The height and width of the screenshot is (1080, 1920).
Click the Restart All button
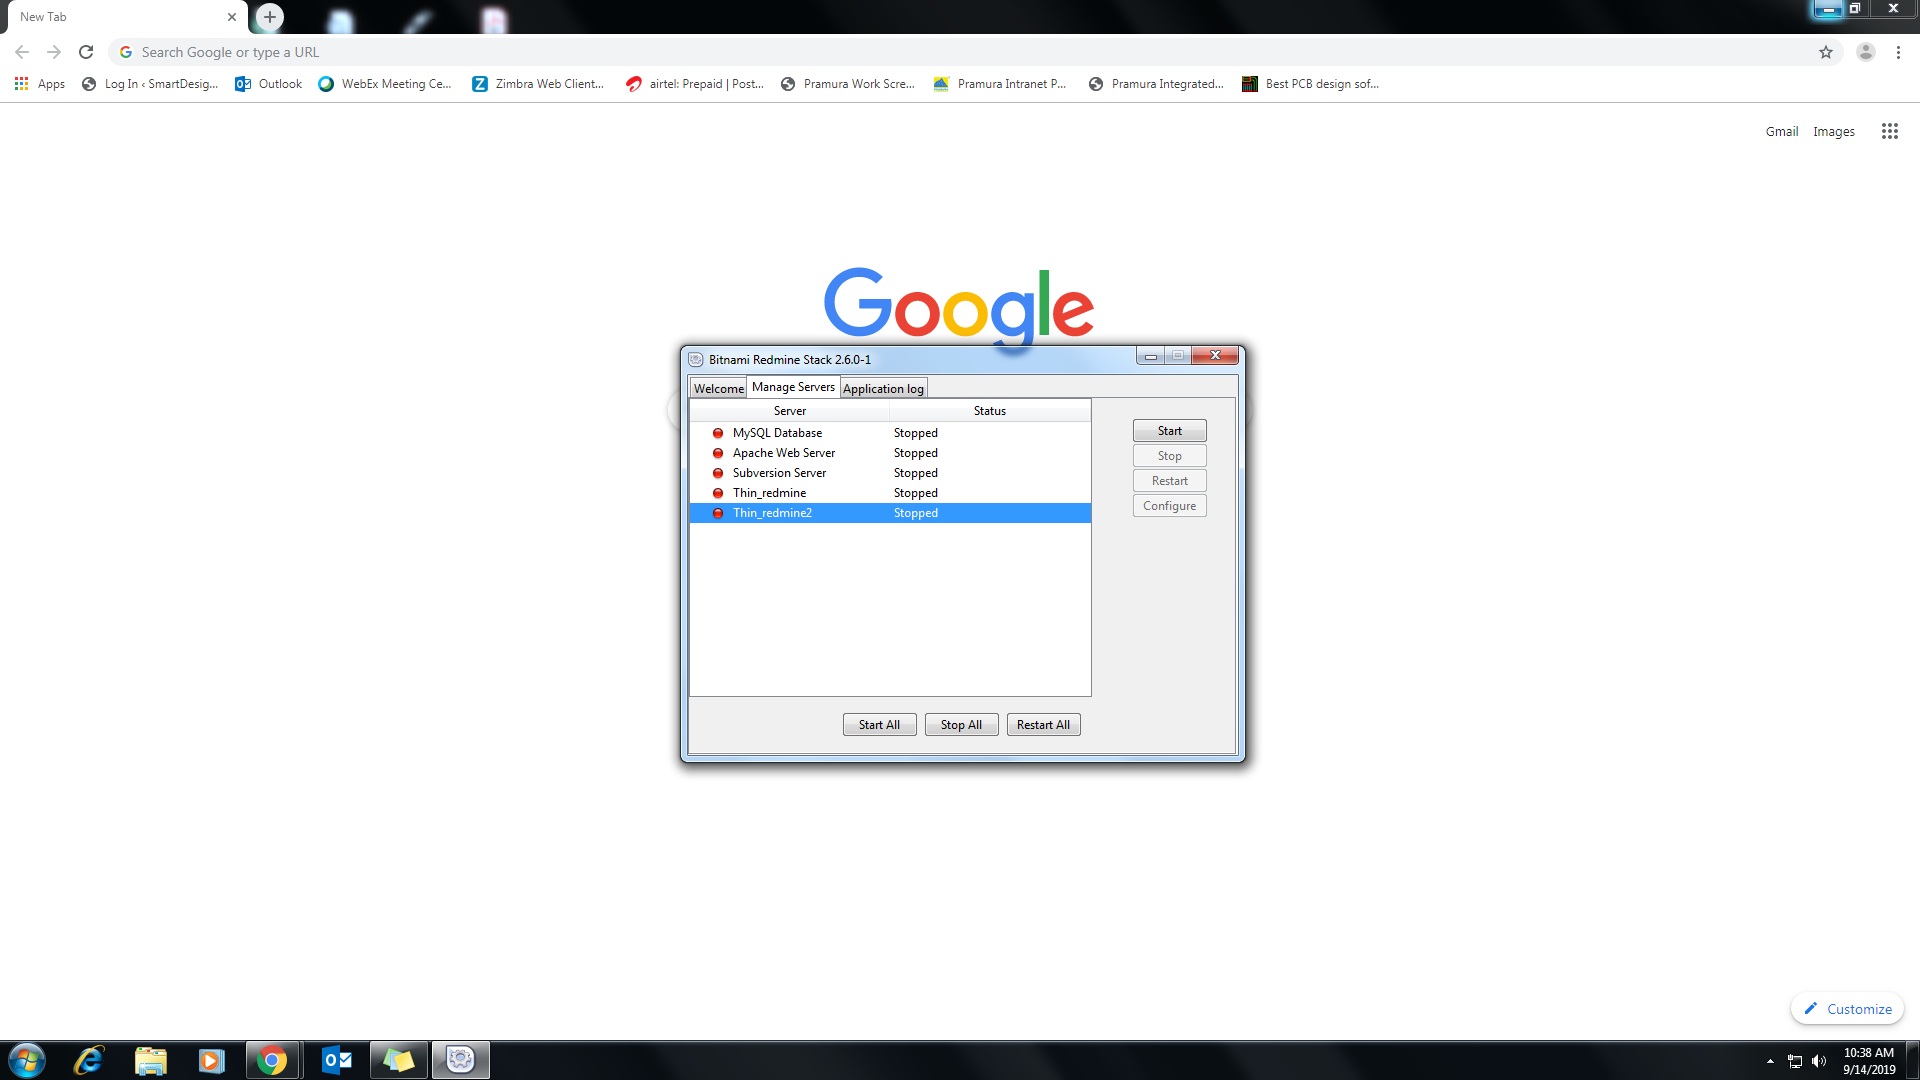[1043, 725]
